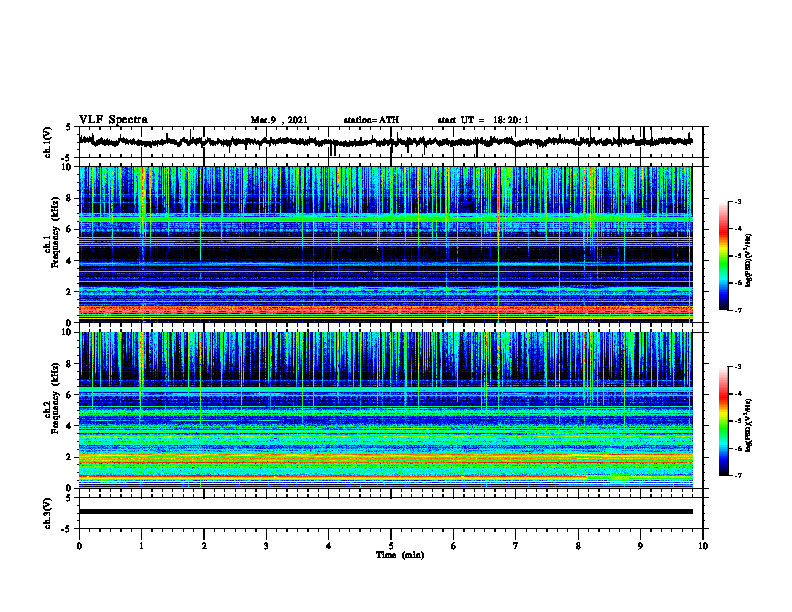Select the date text 'Mar.9, 2021'
Viewport: 792px width, 612px height.
tap(279, 120)
